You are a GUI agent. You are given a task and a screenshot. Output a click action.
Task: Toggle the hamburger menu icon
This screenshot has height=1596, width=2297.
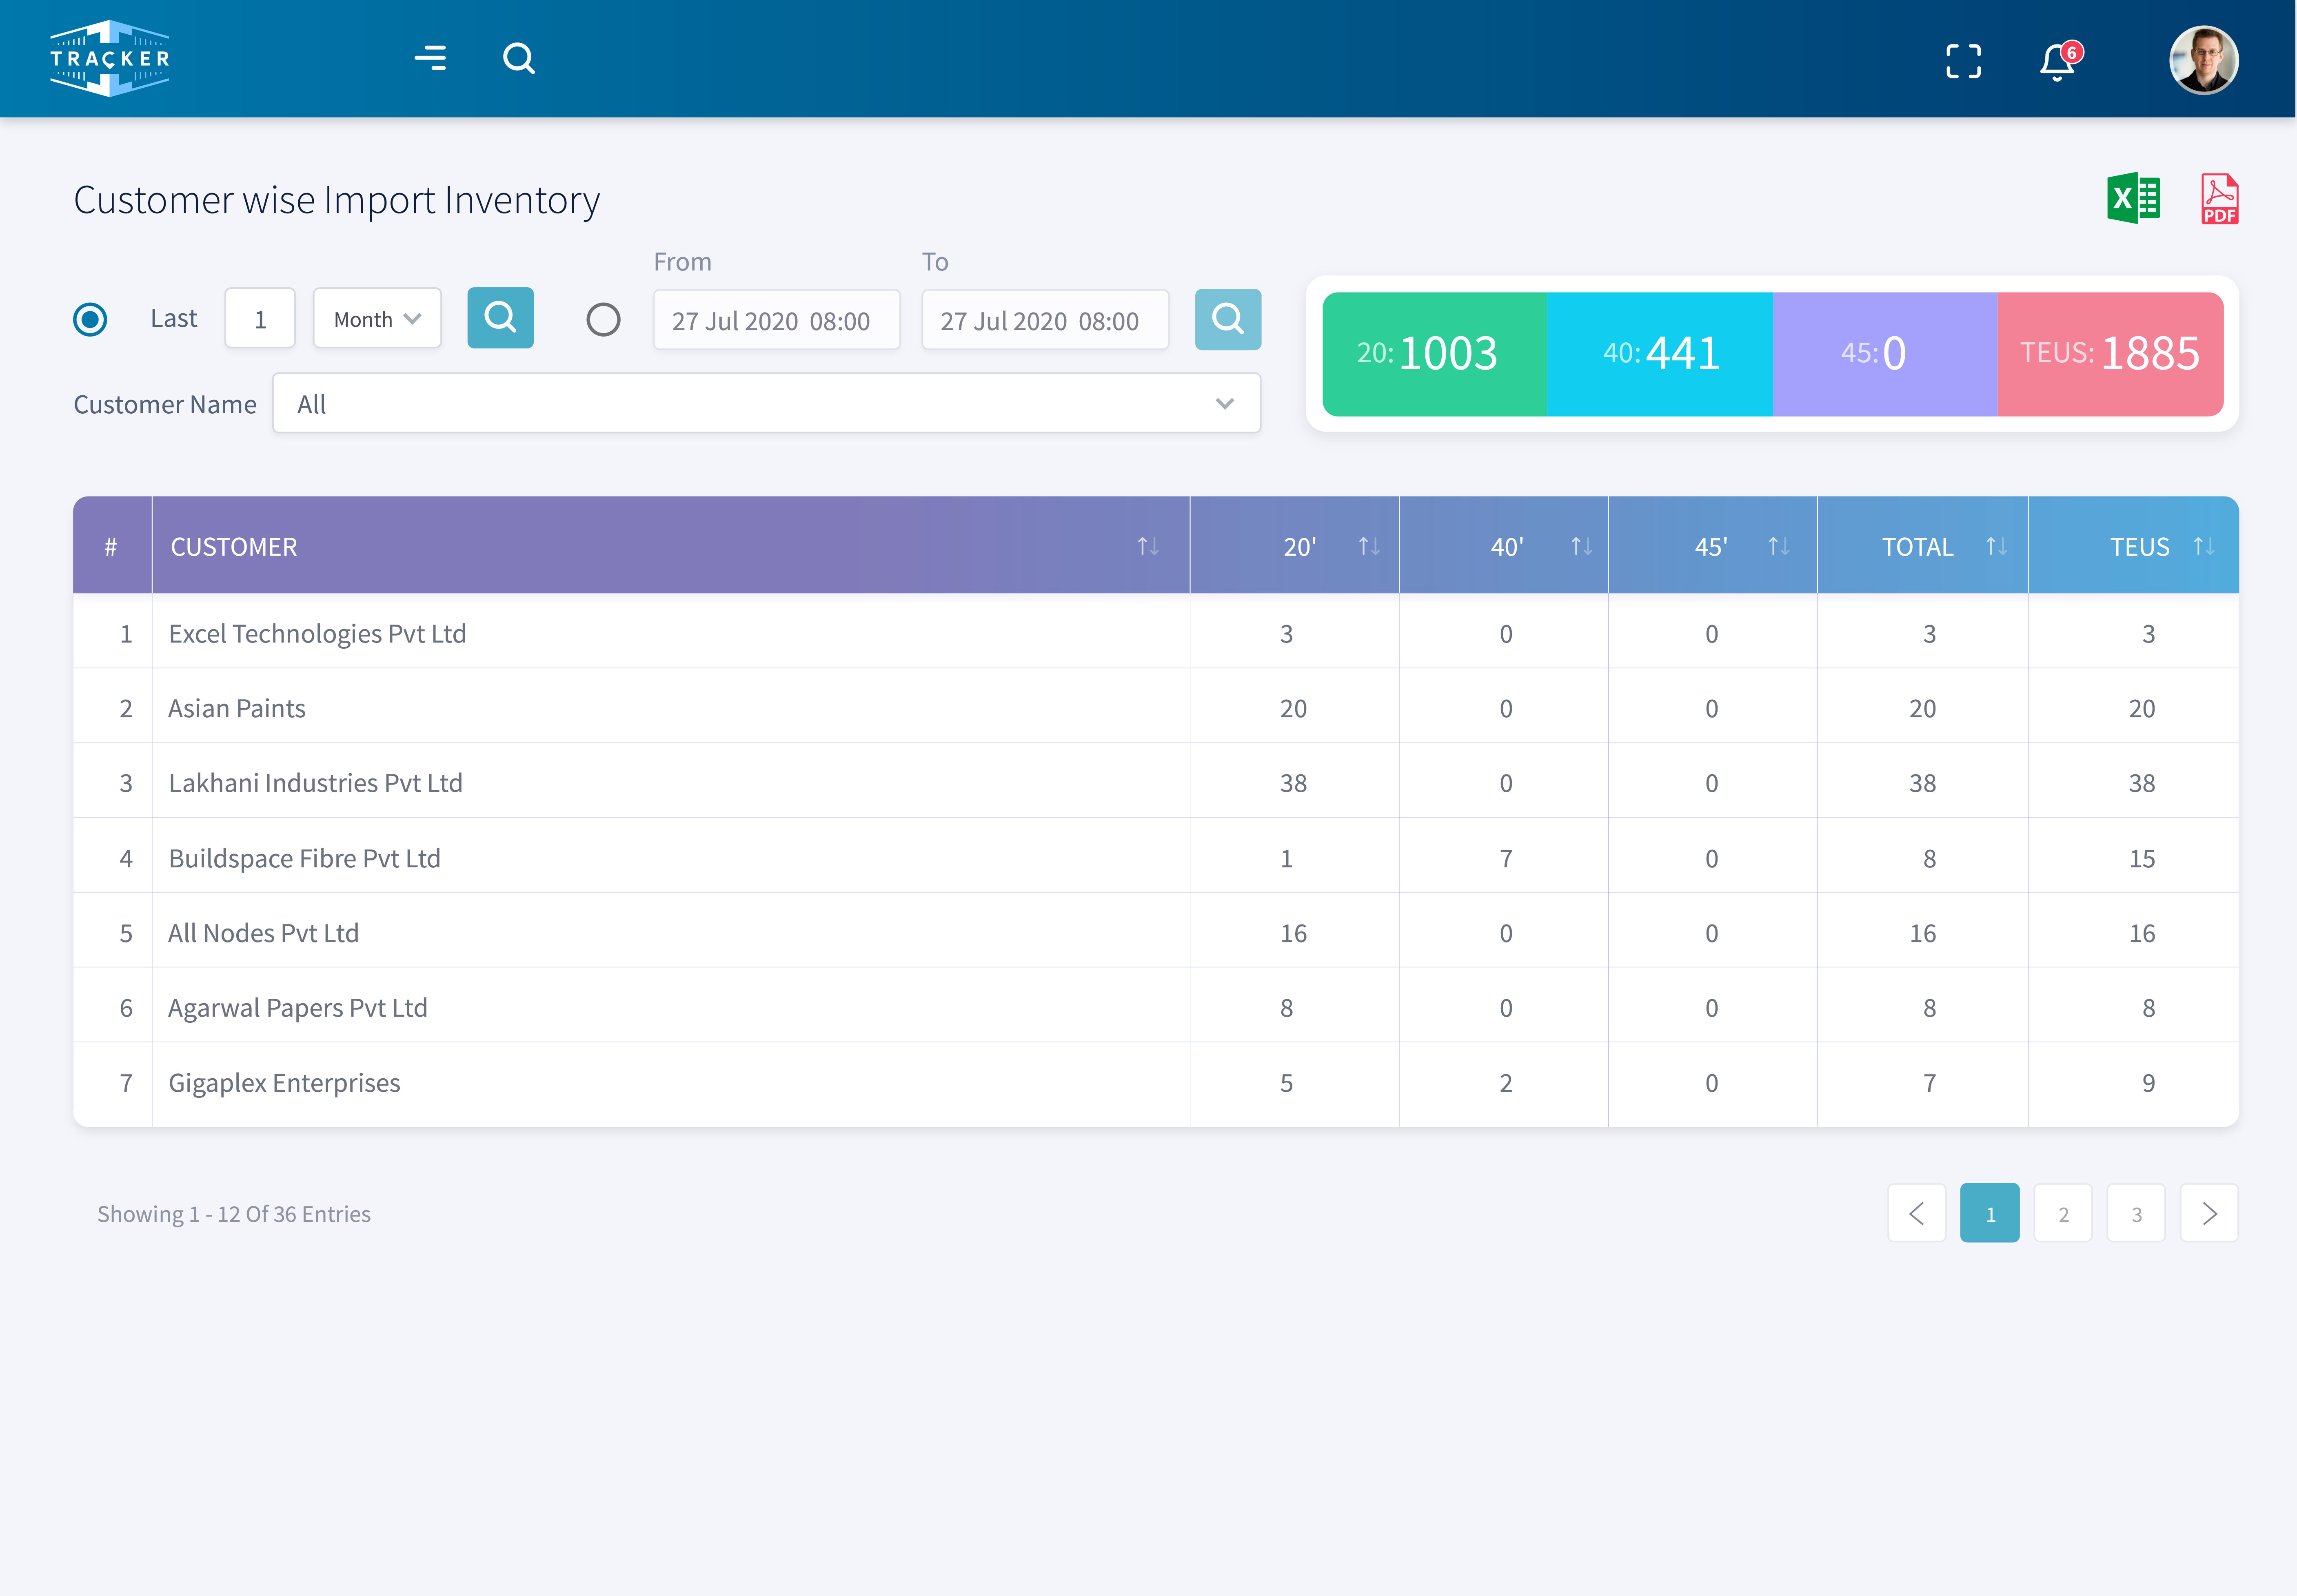click(x=431, y=58)
